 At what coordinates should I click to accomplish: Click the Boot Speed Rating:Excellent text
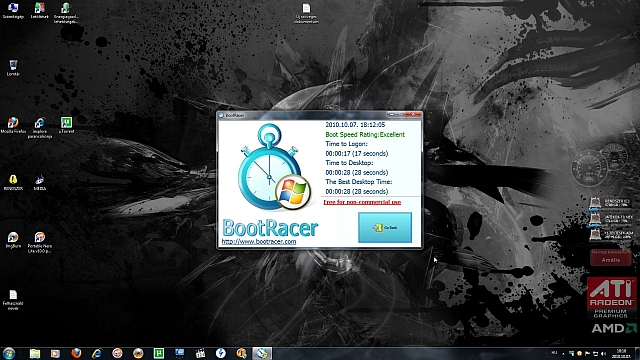coord(365,134)
